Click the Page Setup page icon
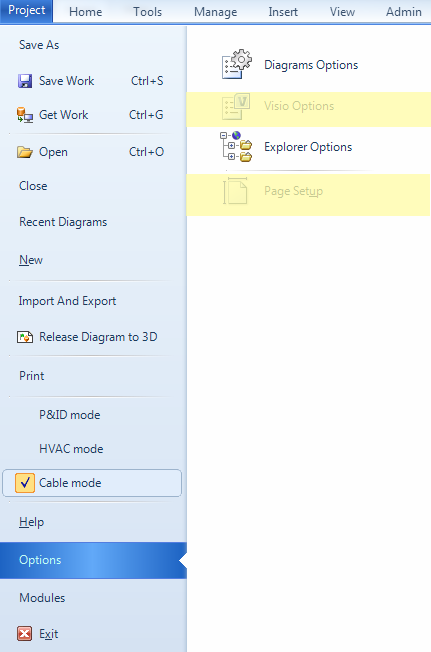 (x=235, y=191)
